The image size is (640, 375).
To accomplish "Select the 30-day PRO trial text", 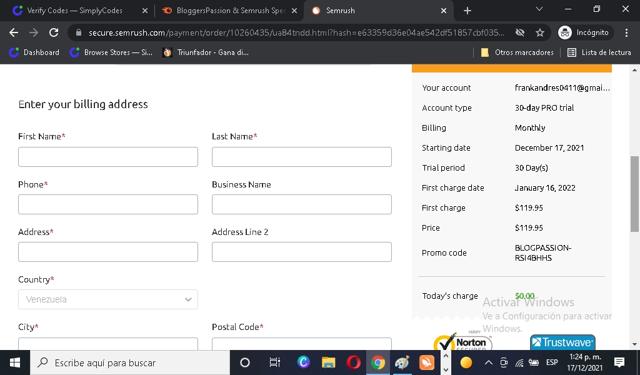I will [544, 108].
